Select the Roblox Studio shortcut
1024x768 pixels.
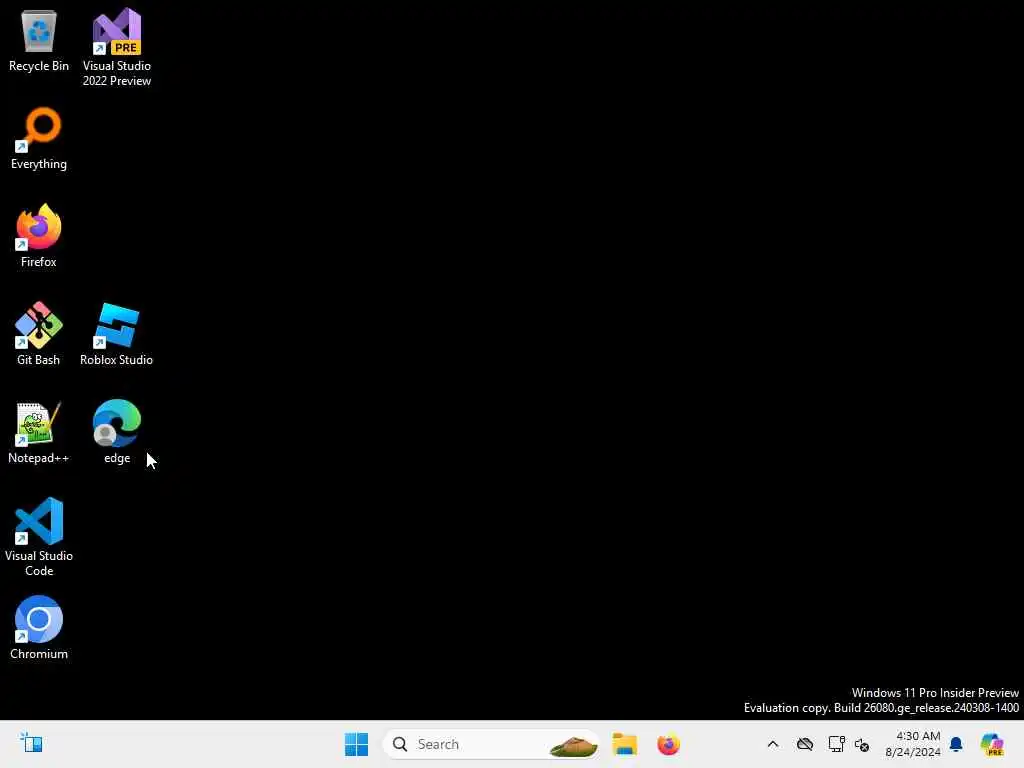116,334
